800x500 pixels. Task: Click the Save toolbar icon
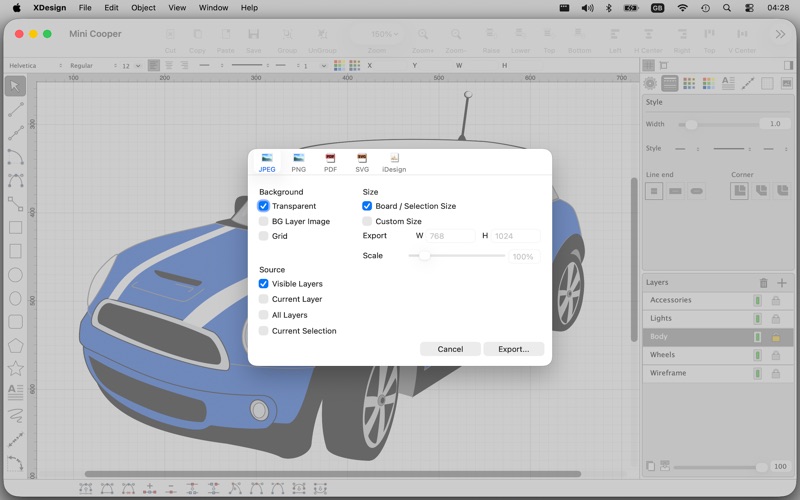[x=254, y=35]
